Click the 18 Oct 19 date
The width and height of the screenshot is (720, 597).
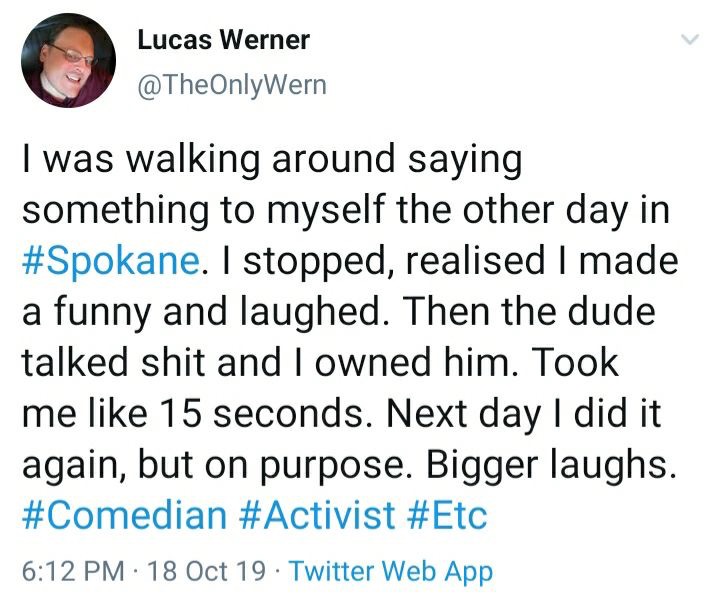(x=207, y=571)
